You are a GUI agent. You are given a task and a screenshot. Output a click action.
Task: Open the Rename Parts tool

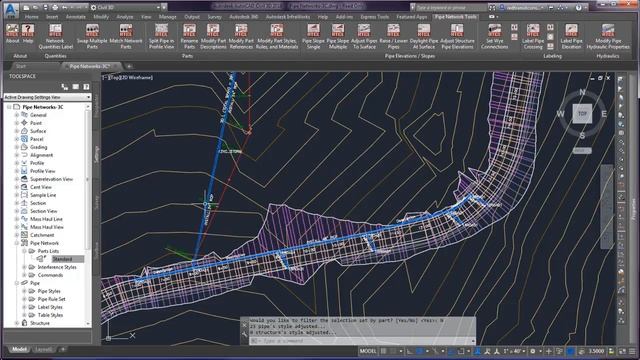pyautogui.click(x=189, y=36)
